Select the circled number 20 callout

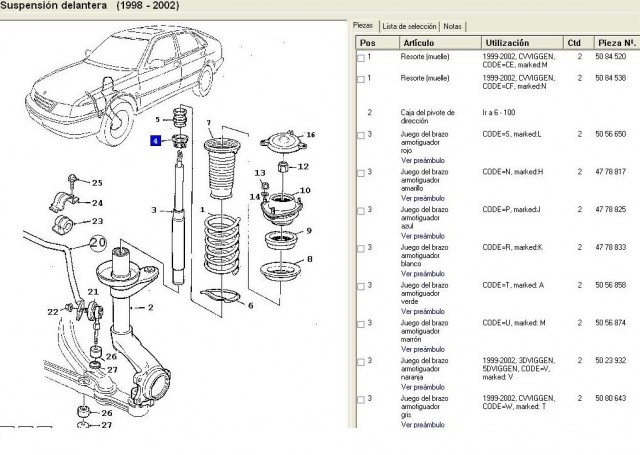[x=98, y=243]
